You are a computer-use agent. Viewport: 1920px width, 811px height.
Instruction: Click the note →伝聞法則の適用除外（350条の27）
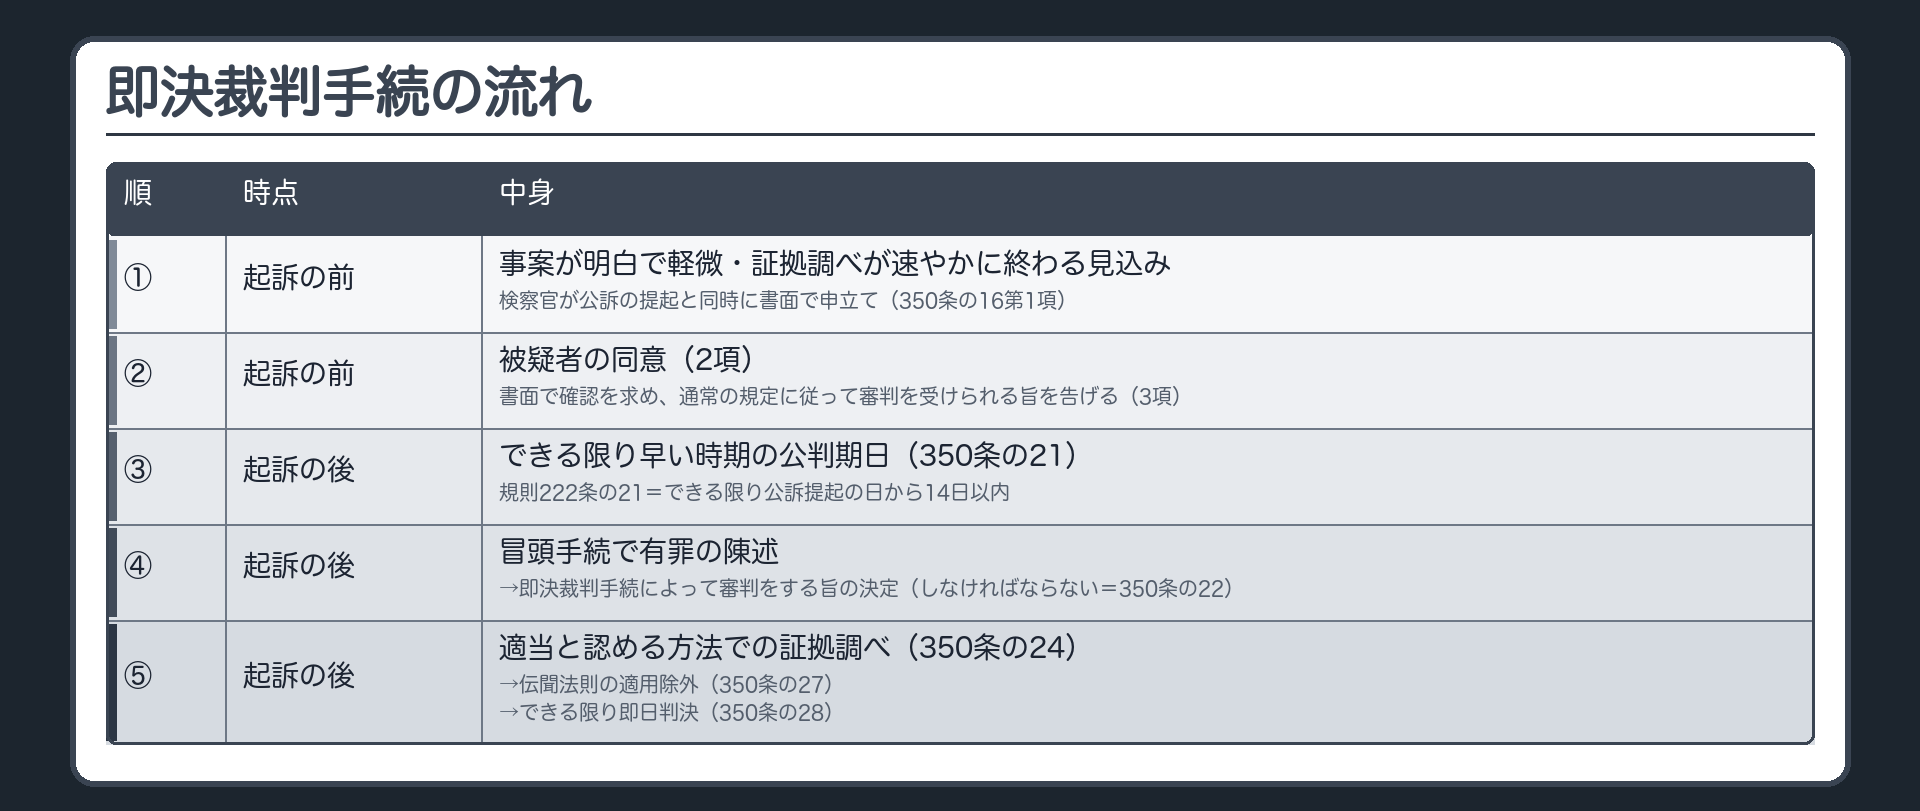pos(666,685)
